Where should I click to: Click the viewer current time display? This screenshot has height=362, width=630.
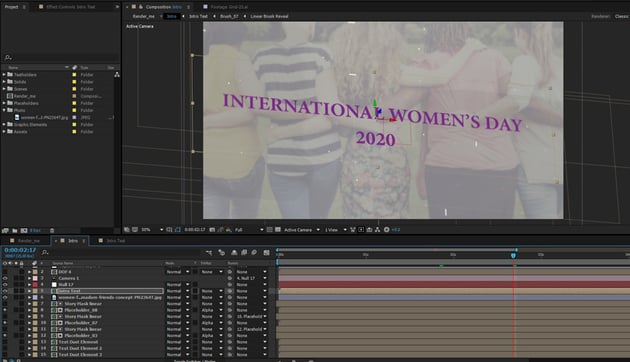click(x=194, y=230)
